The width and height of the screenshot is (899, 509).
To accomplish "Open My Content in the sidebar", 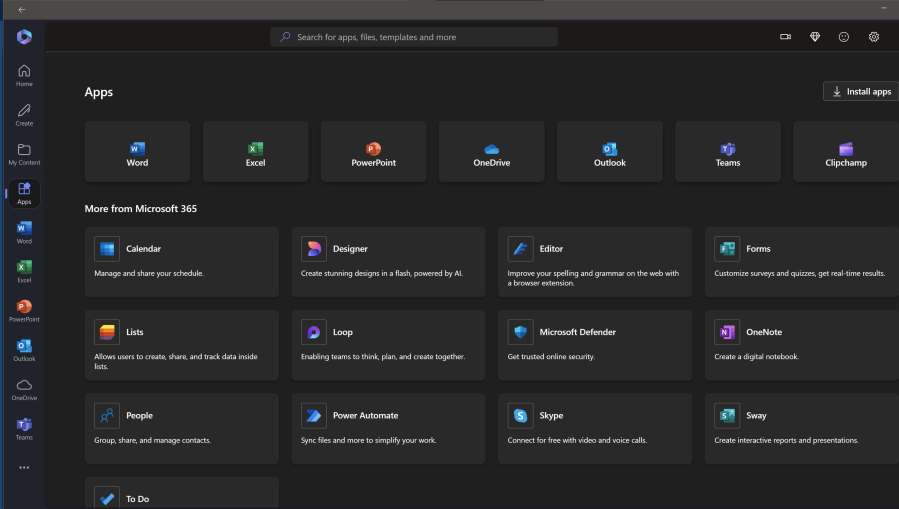I will [24, 153].
